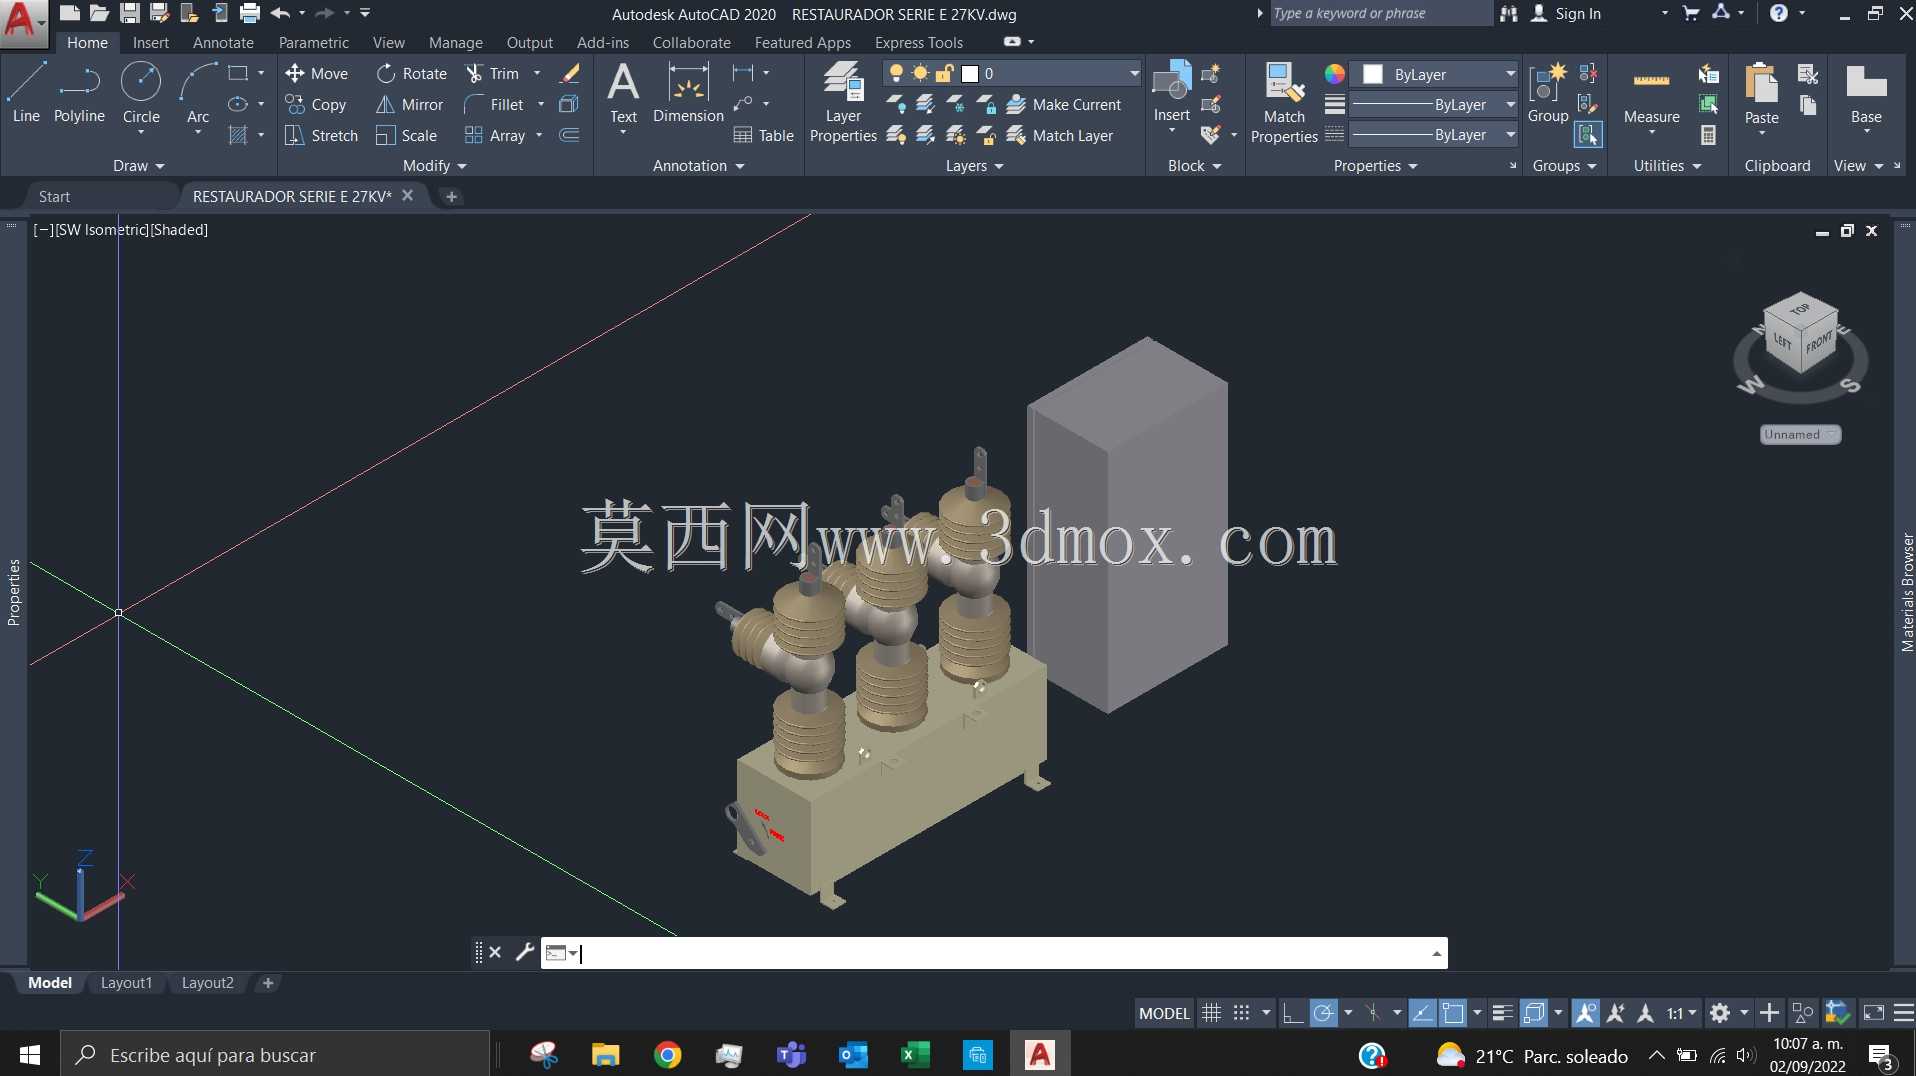The width and height of the screenshot is (1916, 1076).
Task: Toggle lineweight display in status bar
Action: point(1502,1013)
